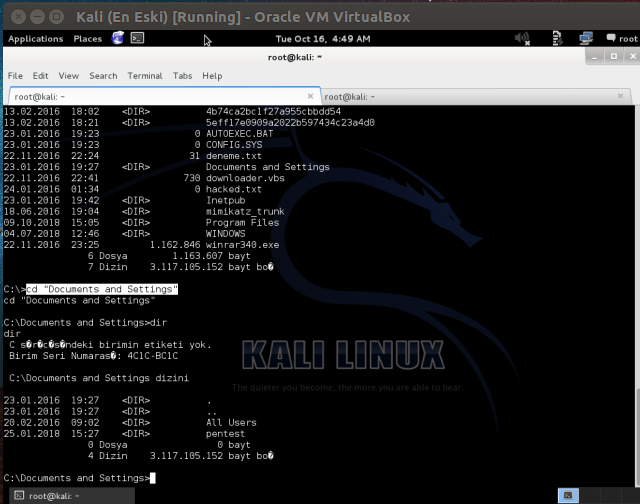The image size is (640, 504).
Task: Click the winrar340.exe file name
Action: [x=242, y=245]
